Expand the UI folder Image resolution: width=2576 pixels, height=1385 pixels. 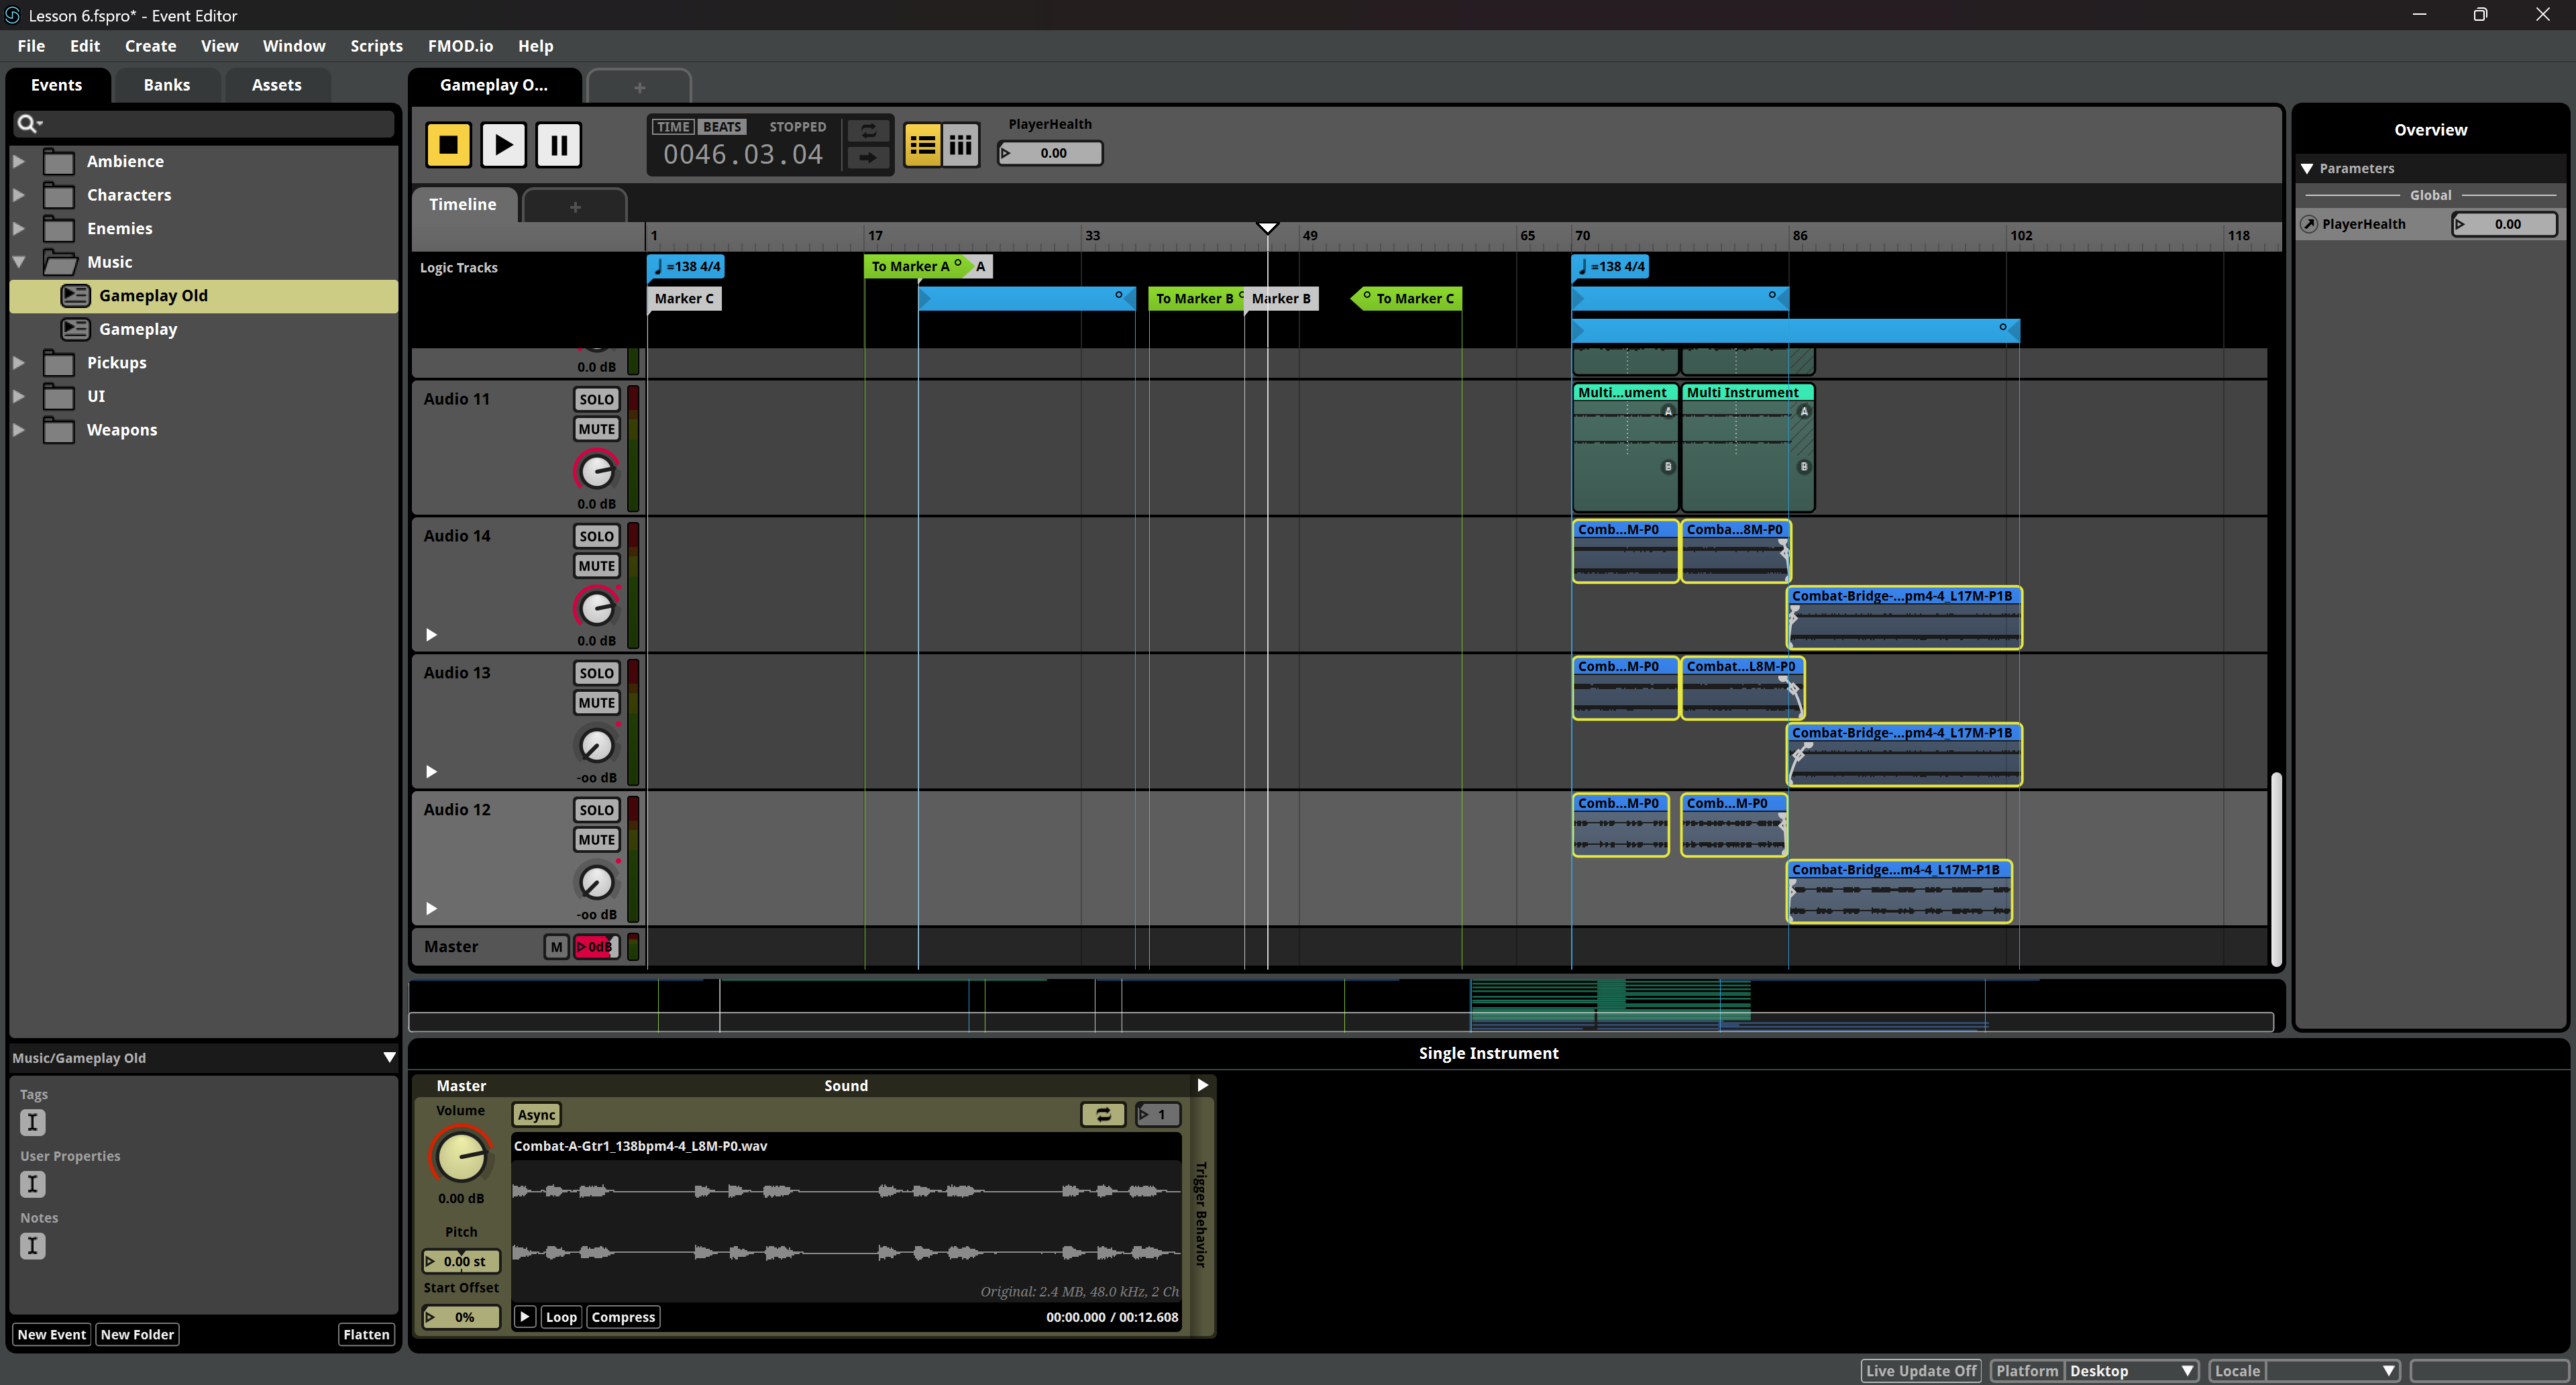tap(18, 396)
